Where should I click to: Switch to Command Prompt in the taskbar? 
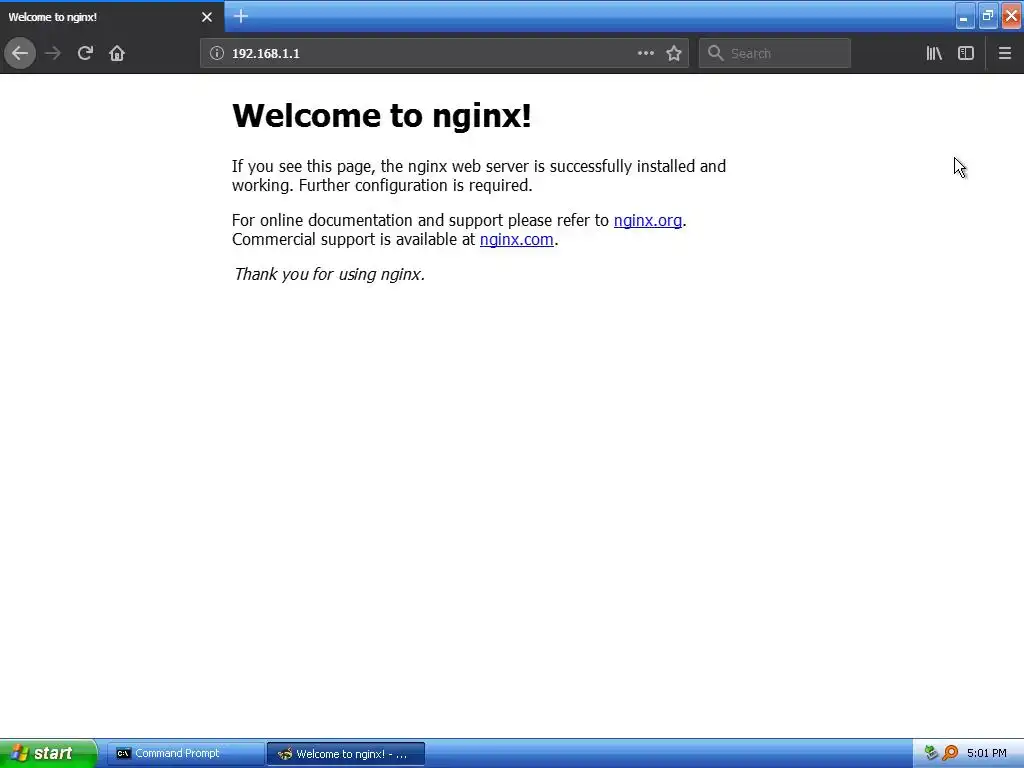185,753
